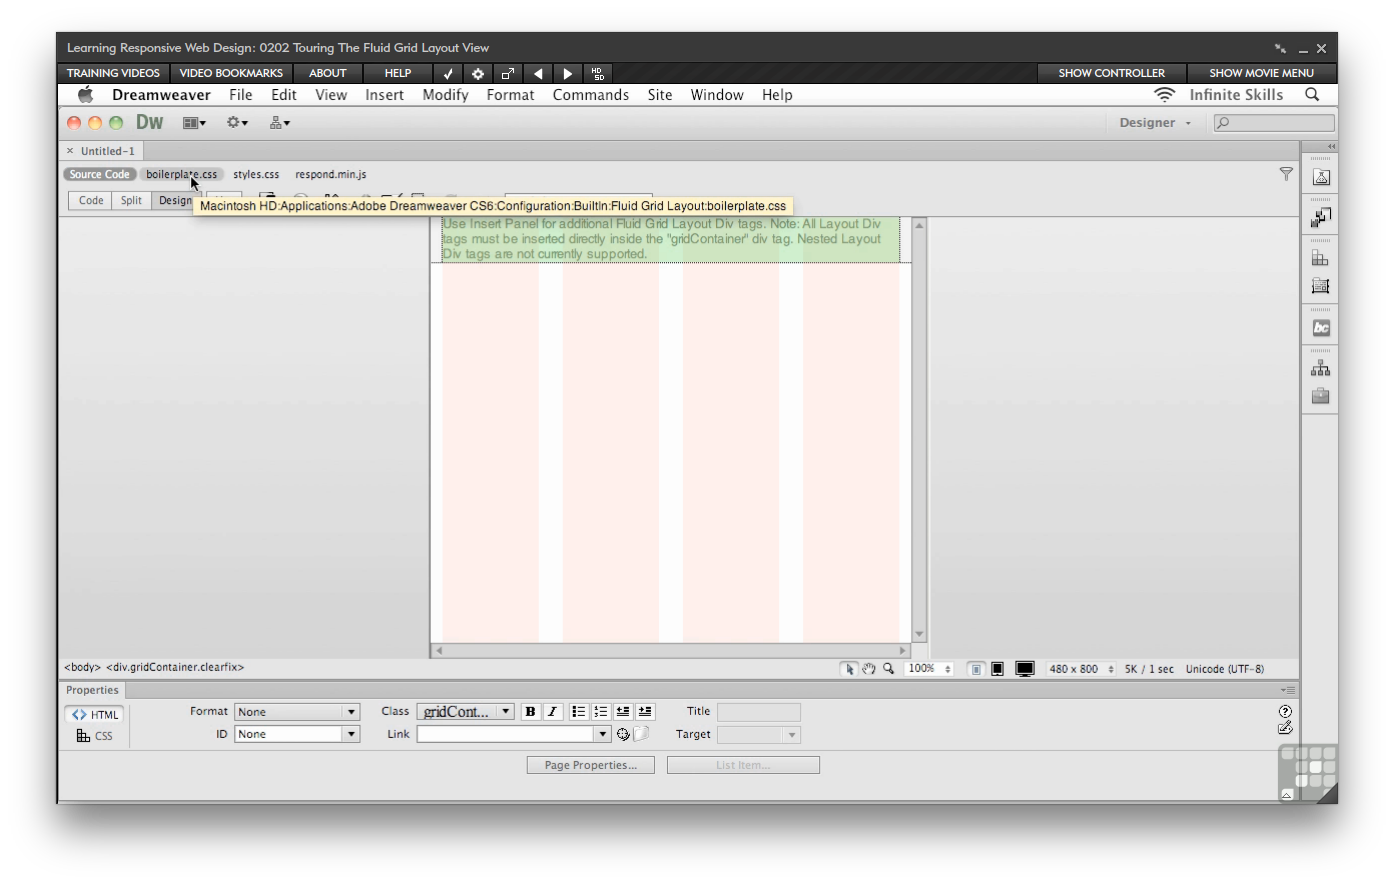
Task: Select the Hand tool in status bar
Action: point(869,669)
